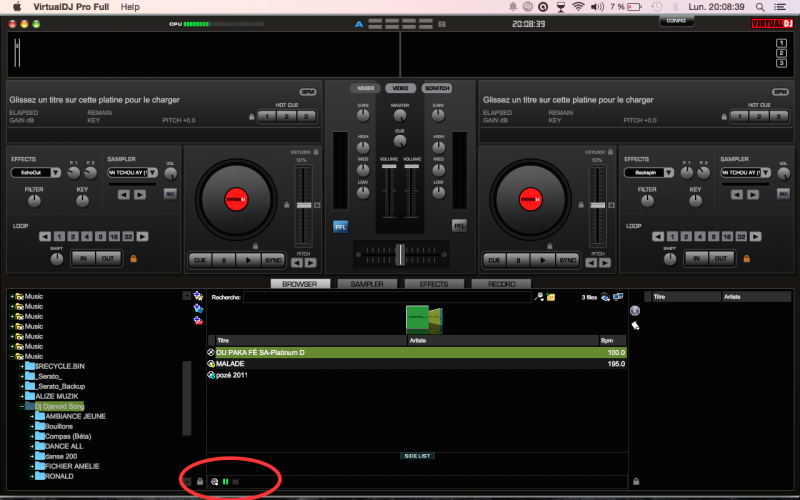Click the CONFIG button
The image size is (800, 500).
pos(676,21)
